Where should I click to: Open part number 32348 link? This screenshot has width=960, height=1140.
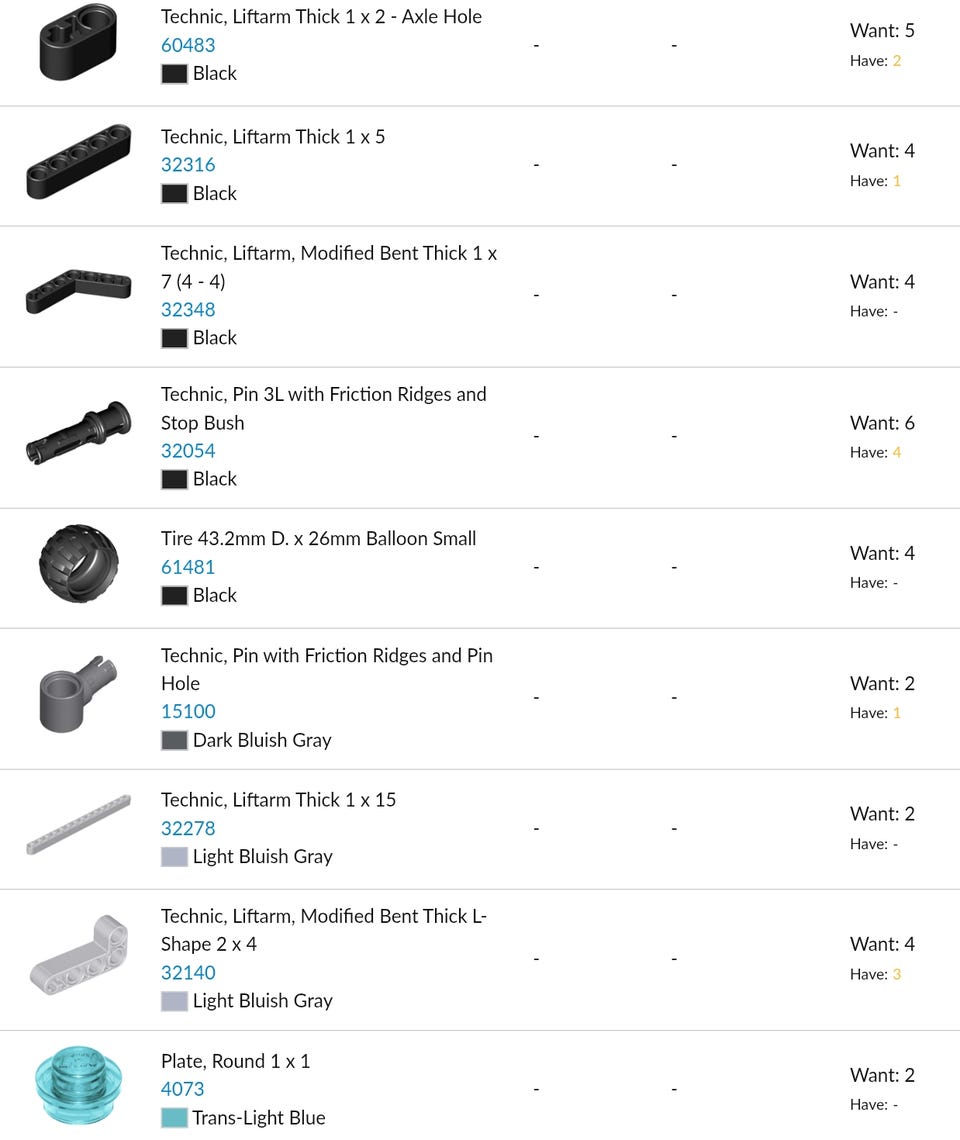coord(188,310)
